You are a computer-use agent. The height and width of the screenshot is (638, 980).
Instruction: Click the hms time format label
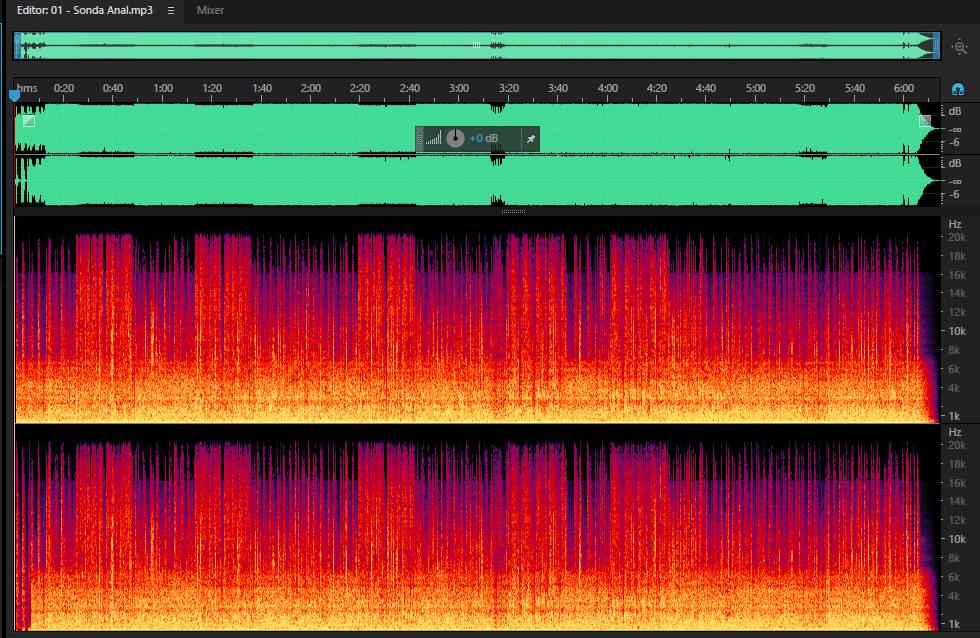pyautogui.click(x=27, y=88)
